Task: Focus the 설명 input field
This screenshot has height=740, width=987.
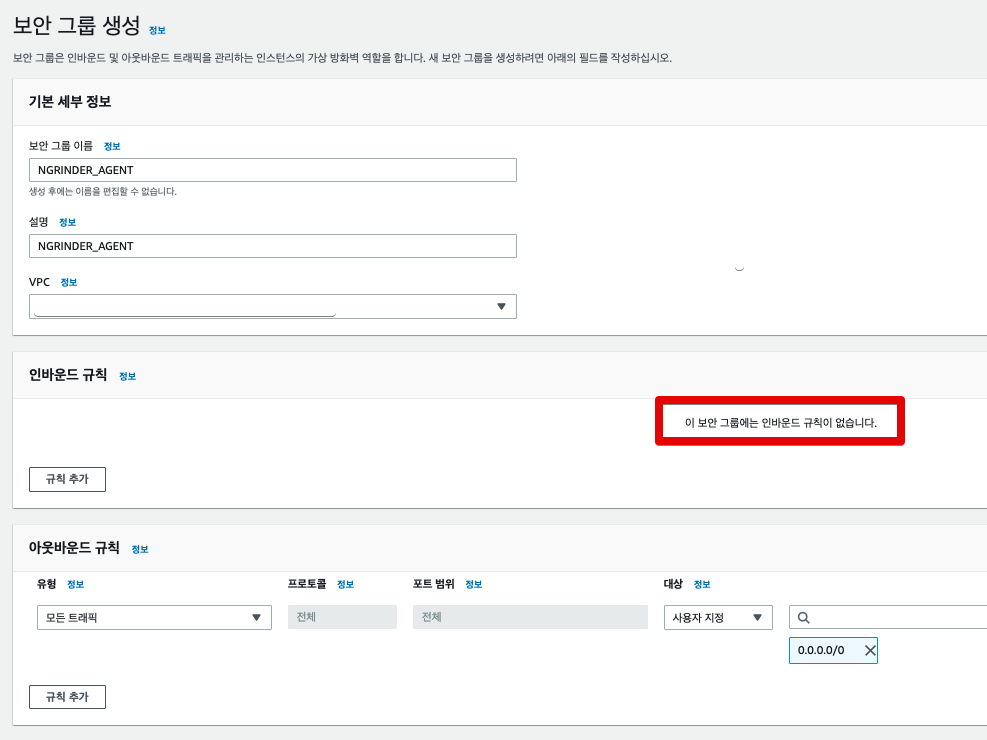Action: pyautogui.click(x=273, y=246)
